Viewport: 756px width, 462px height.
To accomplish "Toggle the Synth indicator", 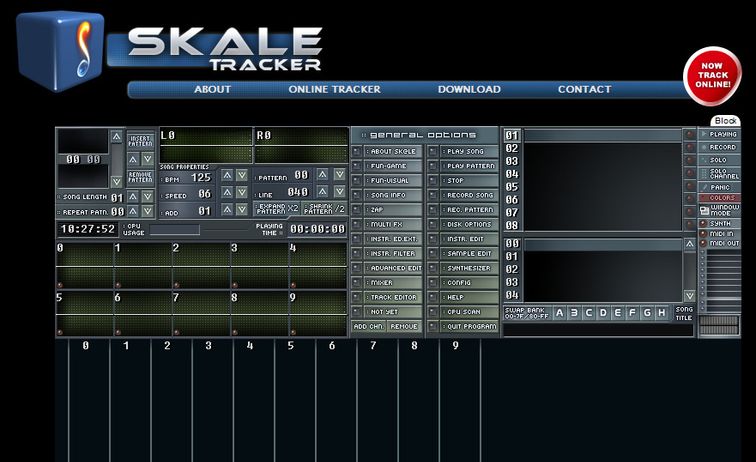I will 720,223.
